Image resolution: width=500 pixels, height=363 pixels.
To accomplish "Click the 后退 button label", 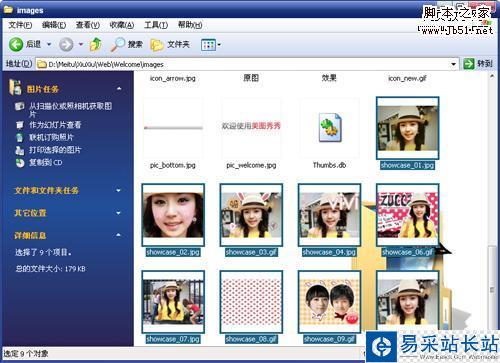I will point(33,44).
